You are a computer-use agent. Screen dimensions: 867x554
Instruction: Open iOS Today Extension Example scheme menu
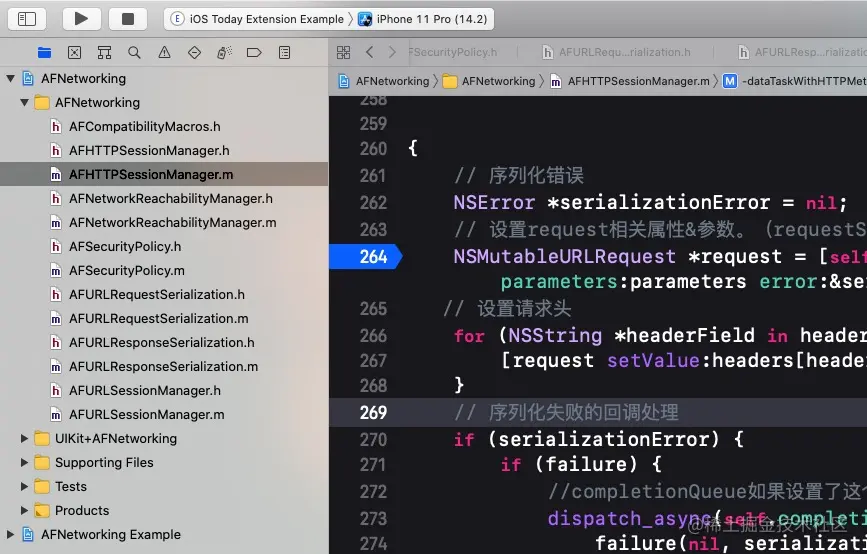coord(257,19)
